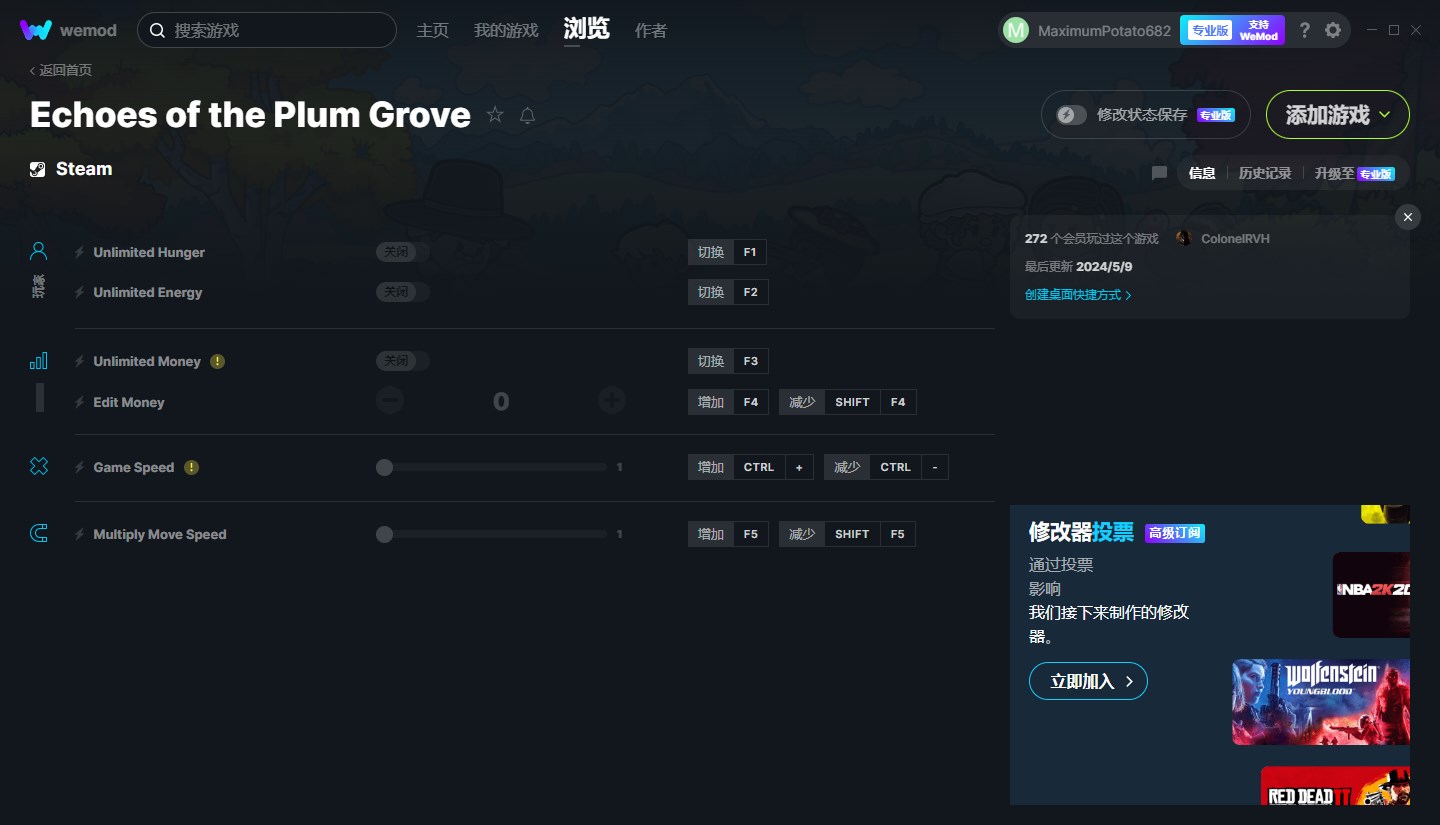Click the Add Game button
This screenshot has height=825, width=1440.
point(1338,115)
